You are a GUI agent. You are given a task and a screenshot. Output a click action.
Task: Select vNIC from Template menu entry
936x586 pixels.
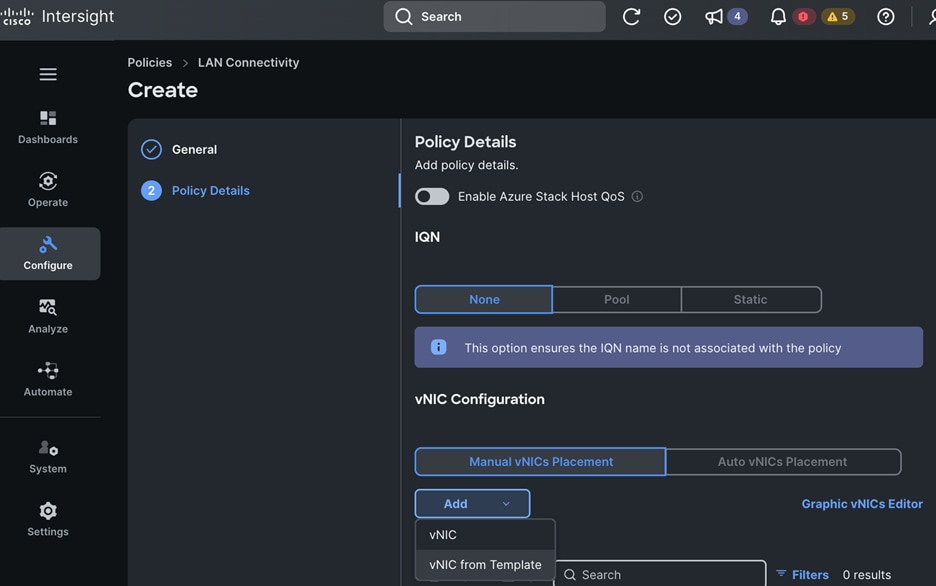[485, 565]
